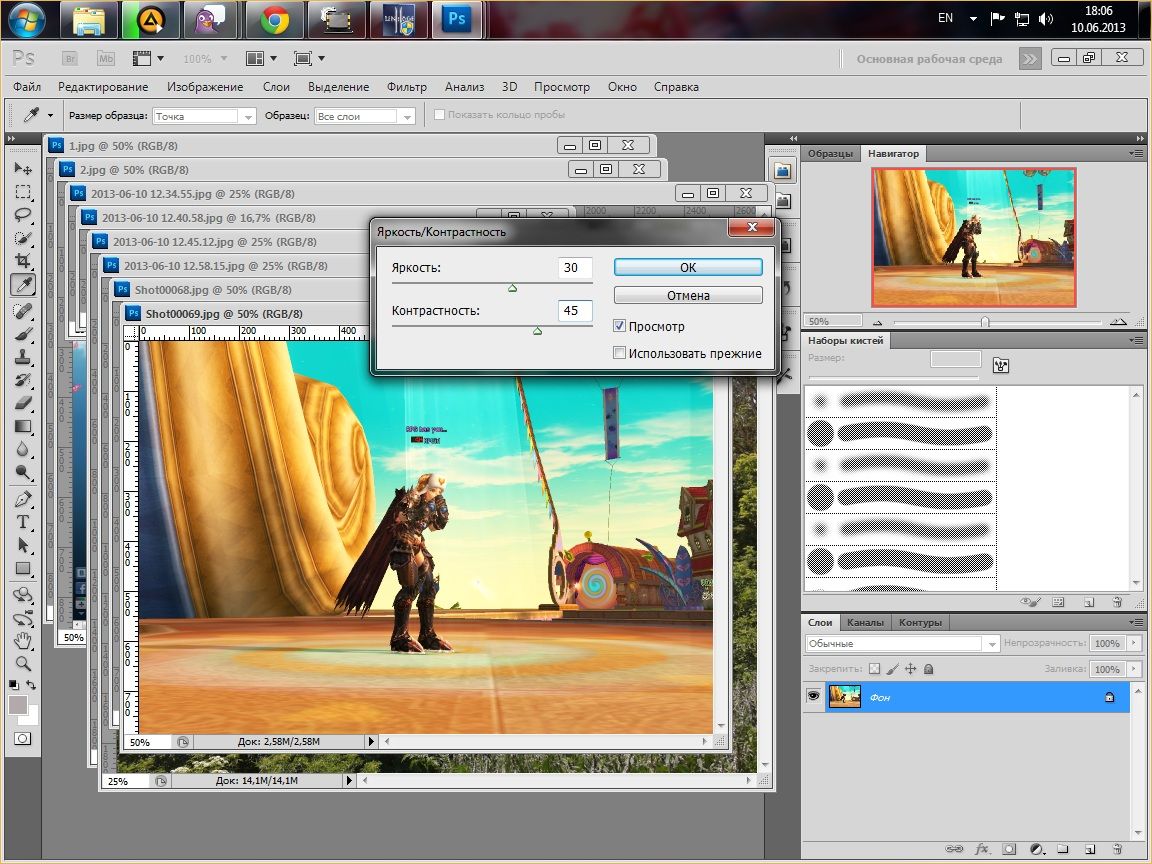Select the Zoom tool
This screenshot has height=864, width=1152.
pyautogui.click(x=23, y=664)
